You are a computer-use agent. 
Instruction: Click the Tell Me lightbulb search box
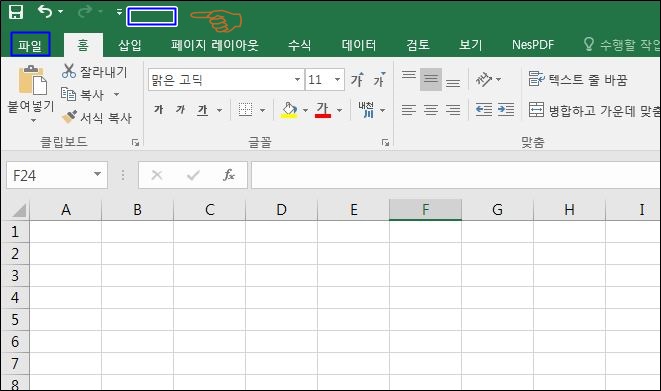(622, 45)
